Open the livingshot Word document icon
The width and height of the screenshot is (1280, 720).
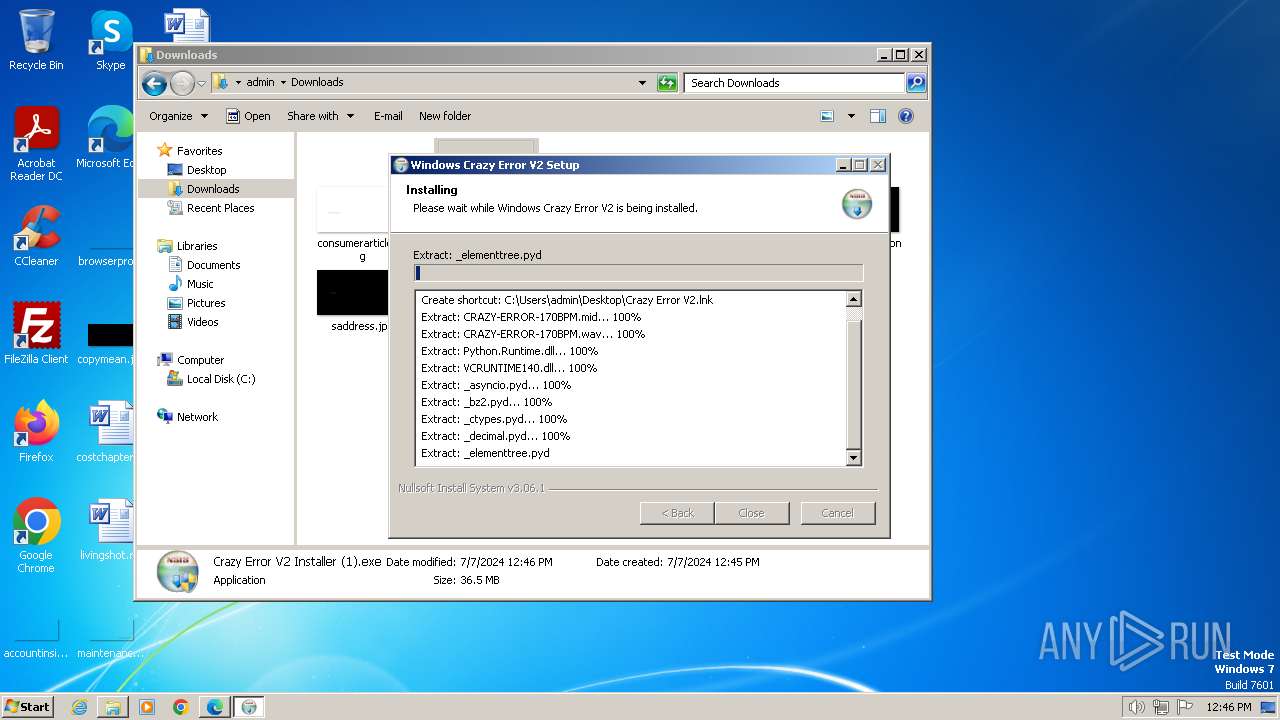point(106,530)
